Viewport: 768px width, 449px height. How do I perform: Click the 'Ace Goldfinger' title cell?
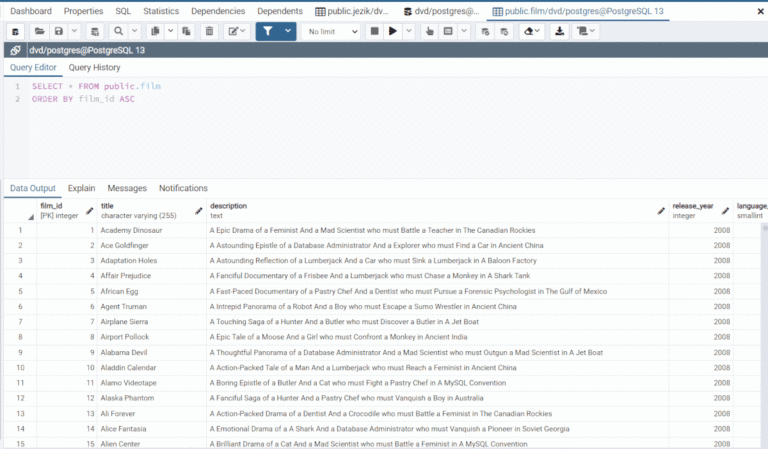tap(152, 245)
